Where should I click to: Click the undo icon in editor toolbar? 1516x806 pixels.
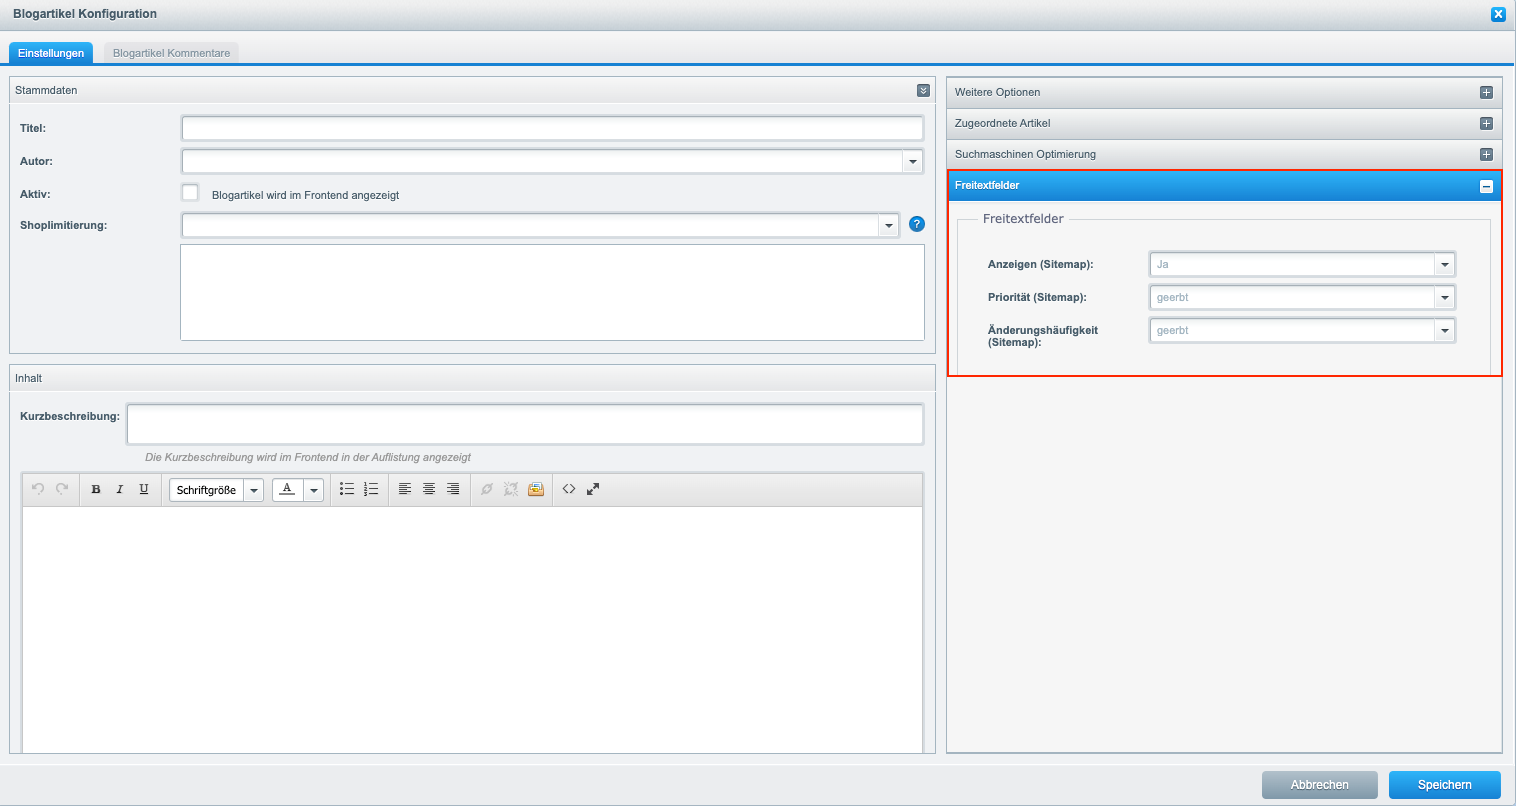38,489
